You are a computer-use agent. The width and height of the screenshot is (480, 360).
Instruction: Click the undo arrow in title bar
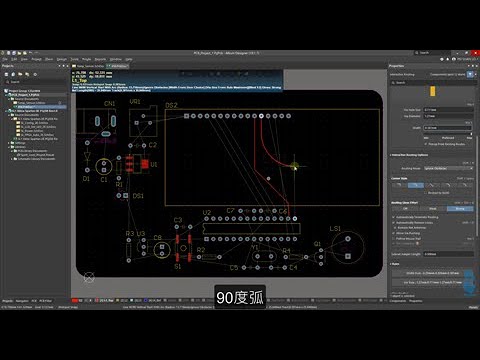coord(30,53)
